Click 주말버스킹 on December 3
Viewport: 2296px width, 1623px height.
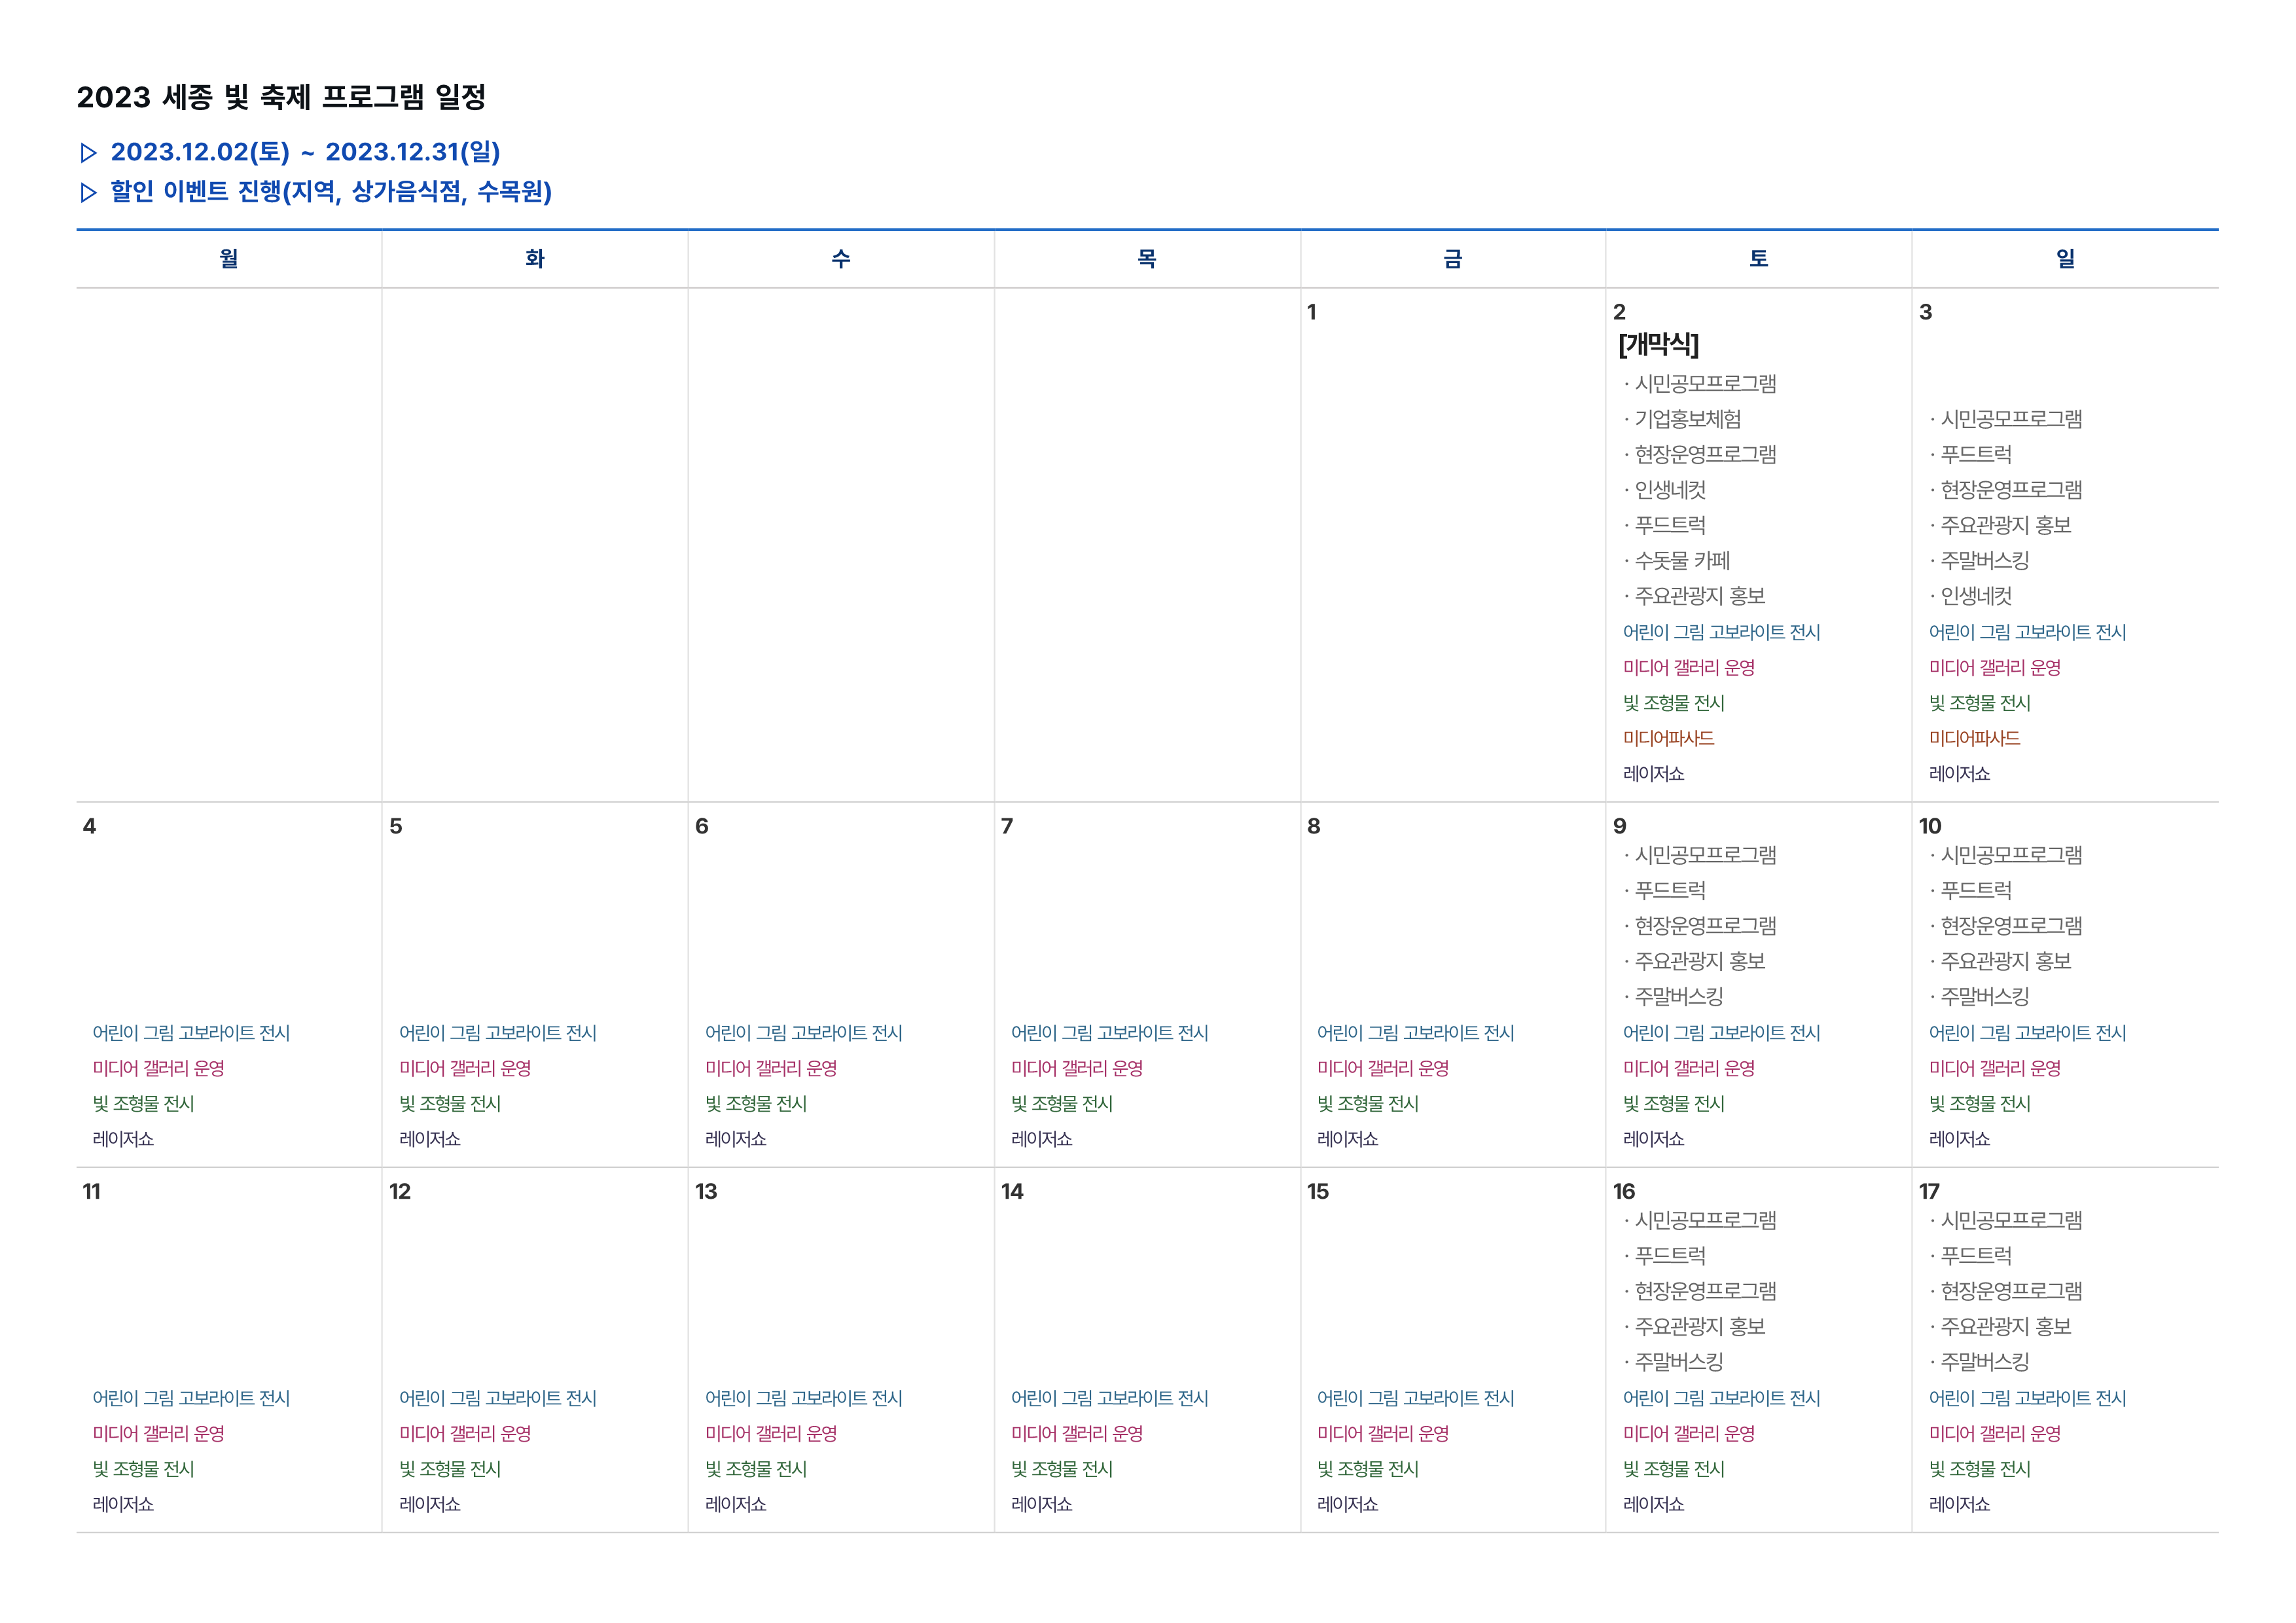click(x=1984, y=561)
